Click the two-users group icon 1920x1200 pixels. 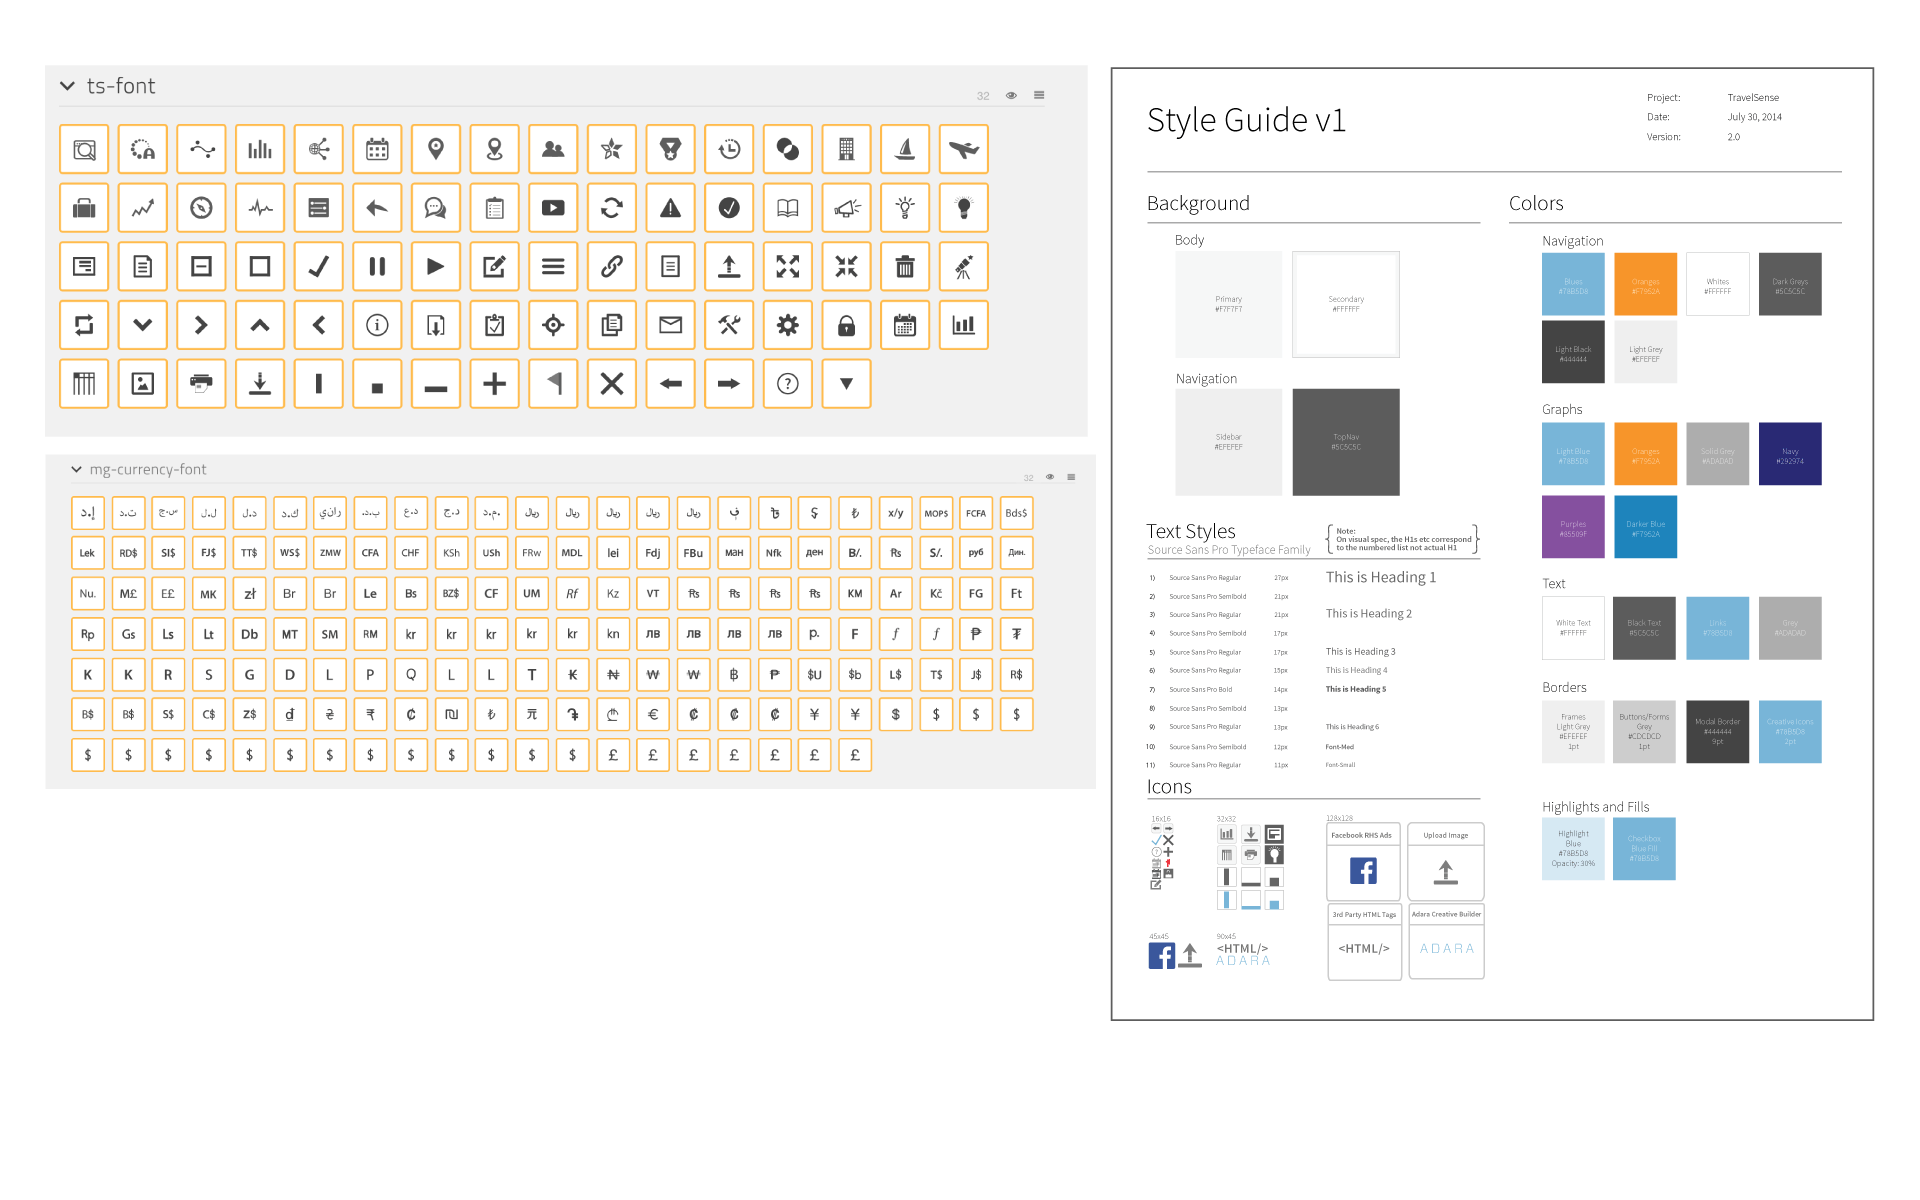[x=553, y=150]
